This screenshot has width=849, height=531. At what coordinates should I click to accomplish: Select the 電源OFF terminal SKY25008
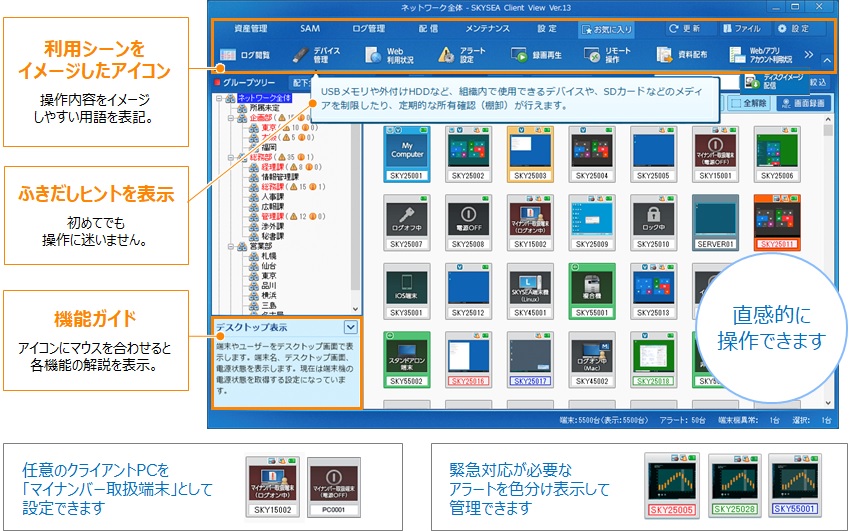point(468,222)
